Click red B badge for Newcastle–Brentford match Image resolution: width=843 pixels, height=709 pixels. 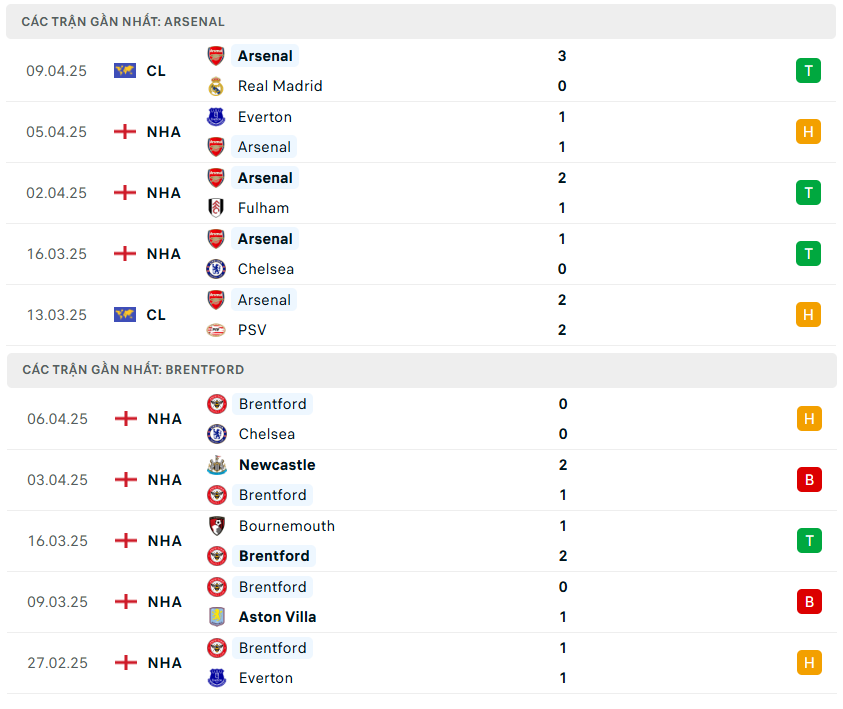coord(809,480)
